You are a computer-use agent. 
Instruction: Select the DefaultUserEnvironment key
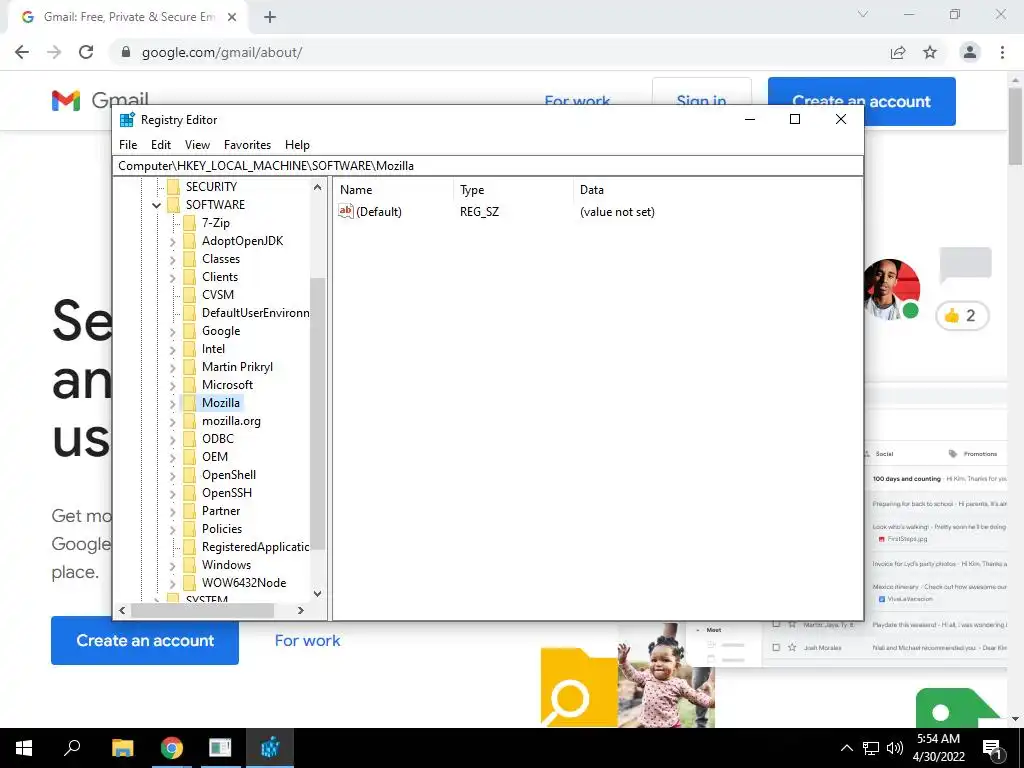pos(255,313)
